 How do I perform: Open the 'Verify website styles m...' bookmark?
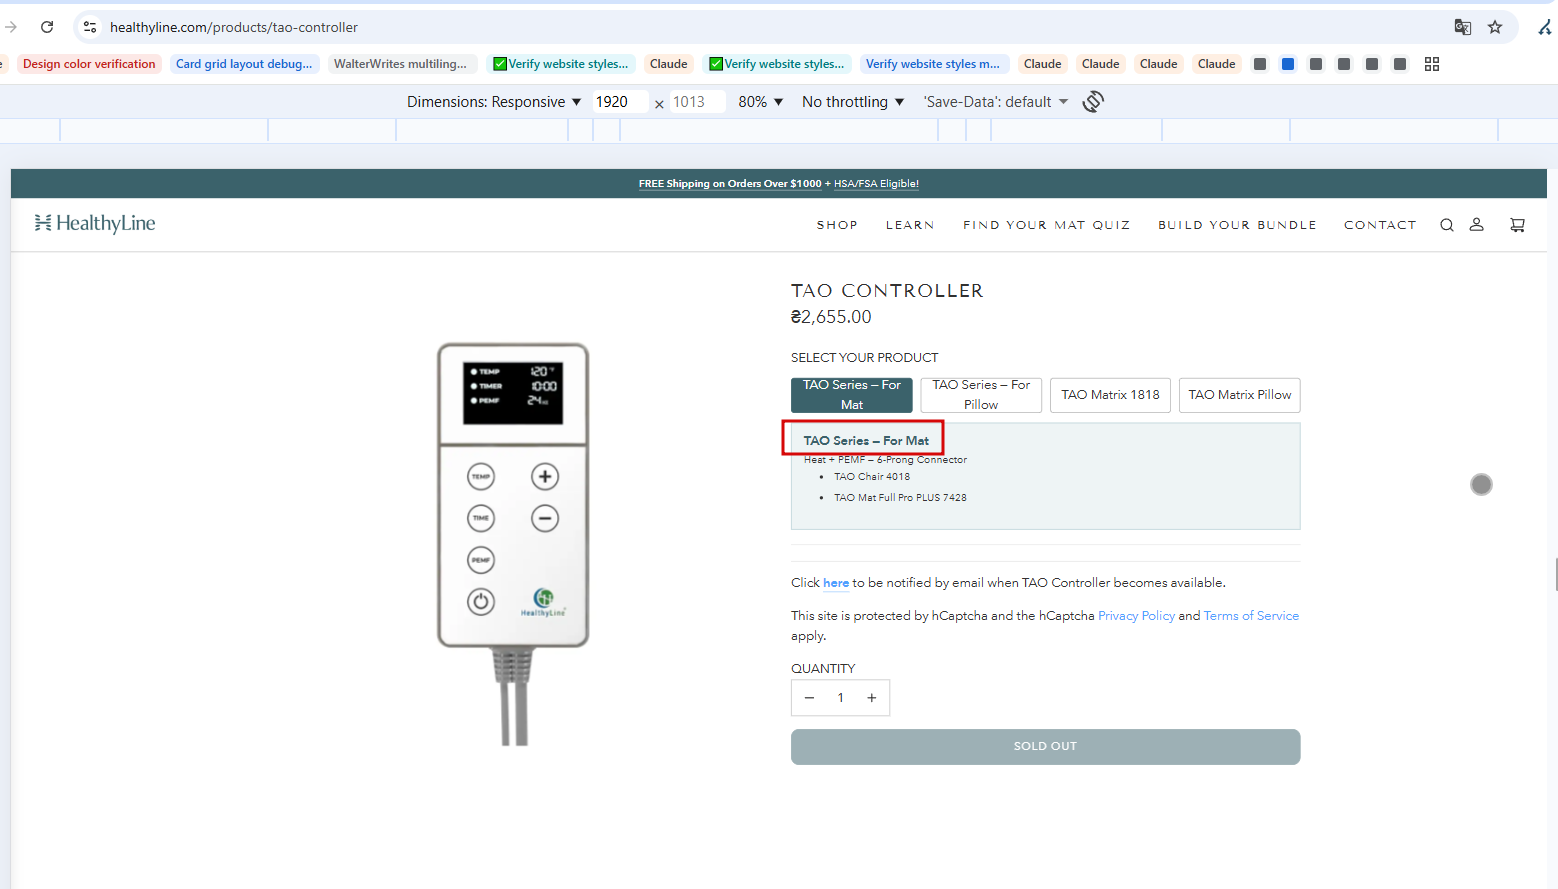(933, 64)
